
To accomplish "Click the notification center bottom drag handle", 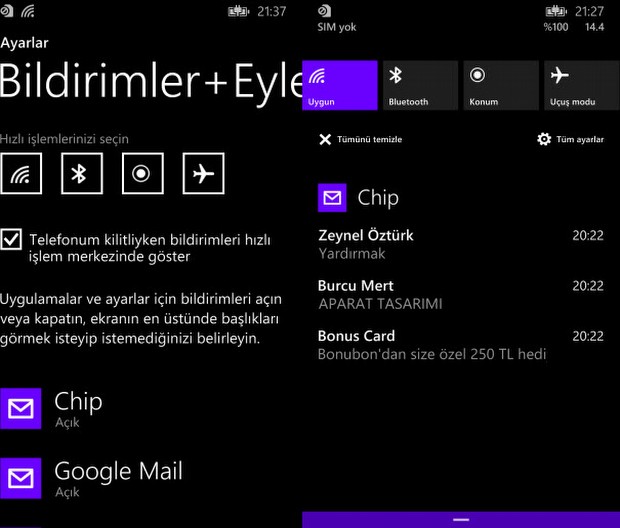I will tap(461, 520).
